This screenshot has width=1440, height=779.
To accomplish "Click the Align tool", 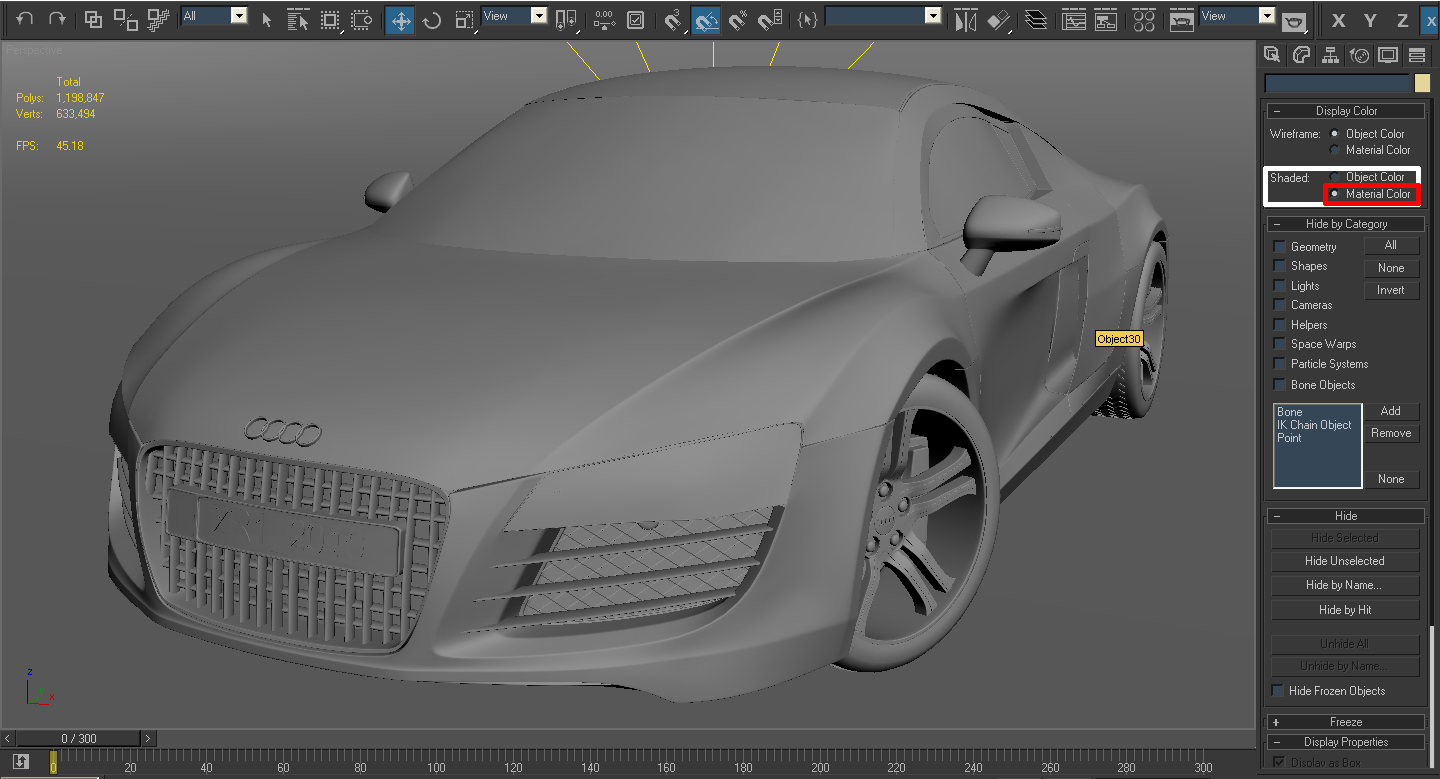I will click(998, 19).
